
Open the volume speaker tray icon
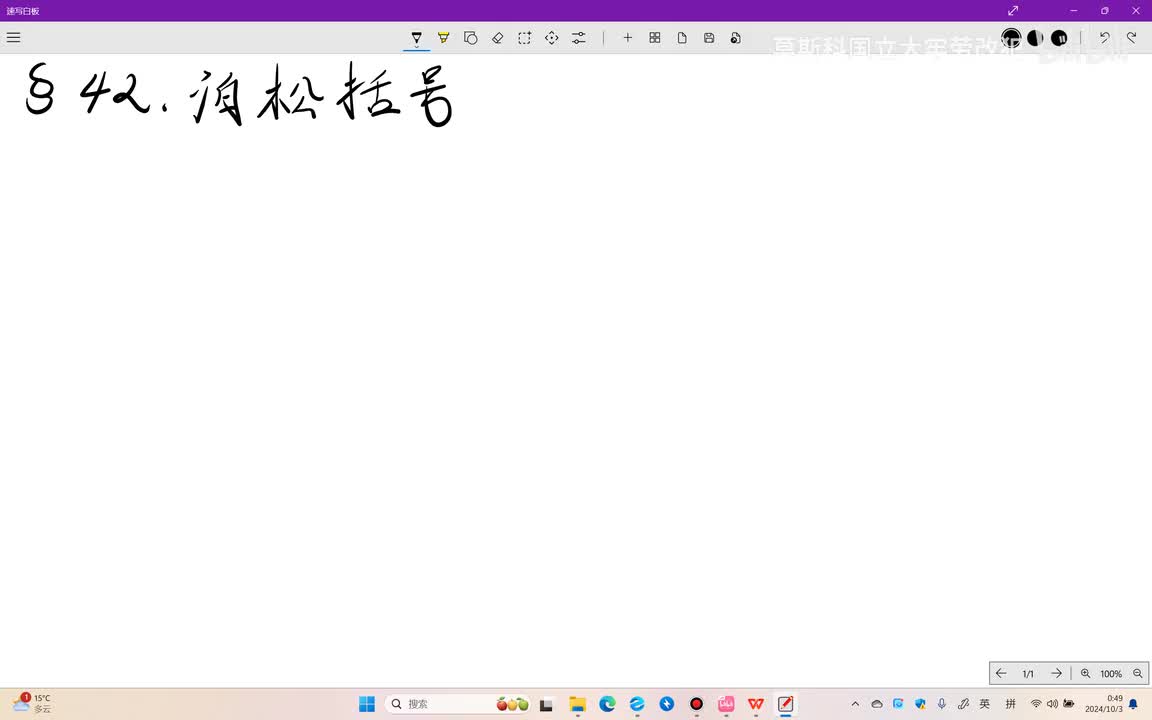(1052, 704)
